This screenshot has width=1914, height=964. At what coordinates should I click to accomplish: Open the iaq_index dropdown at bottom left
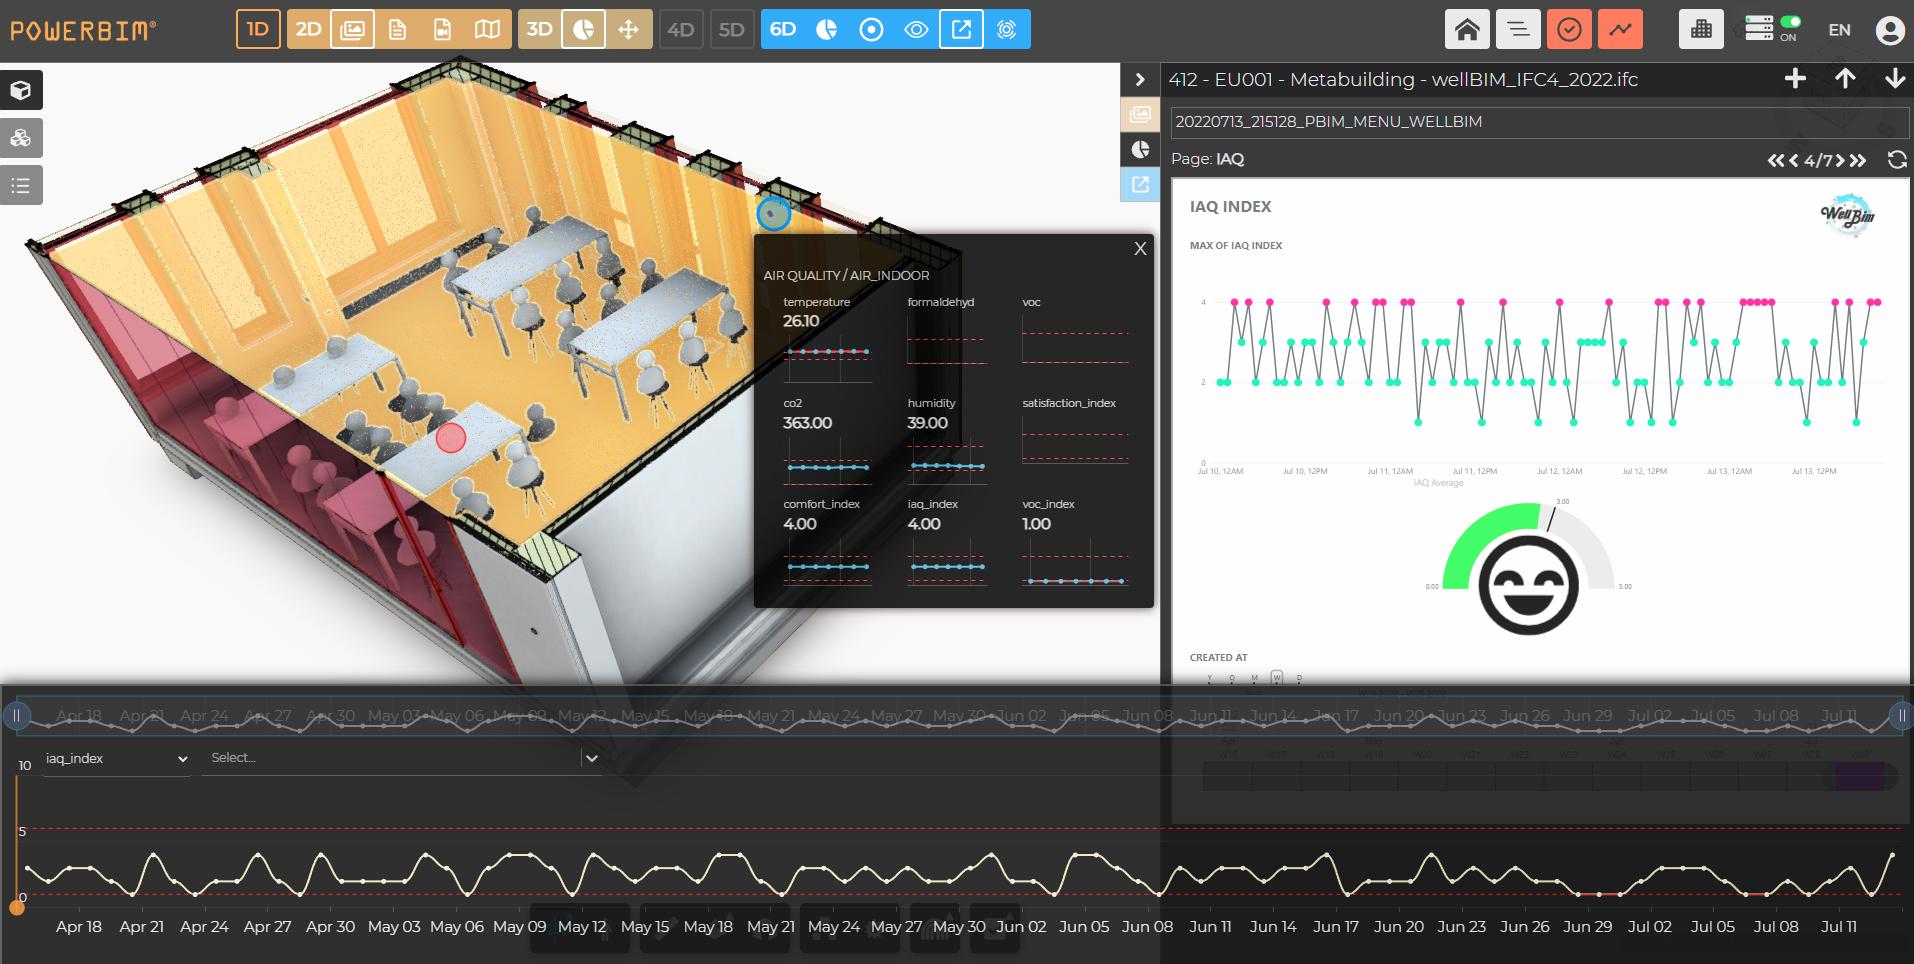[115, 758]
